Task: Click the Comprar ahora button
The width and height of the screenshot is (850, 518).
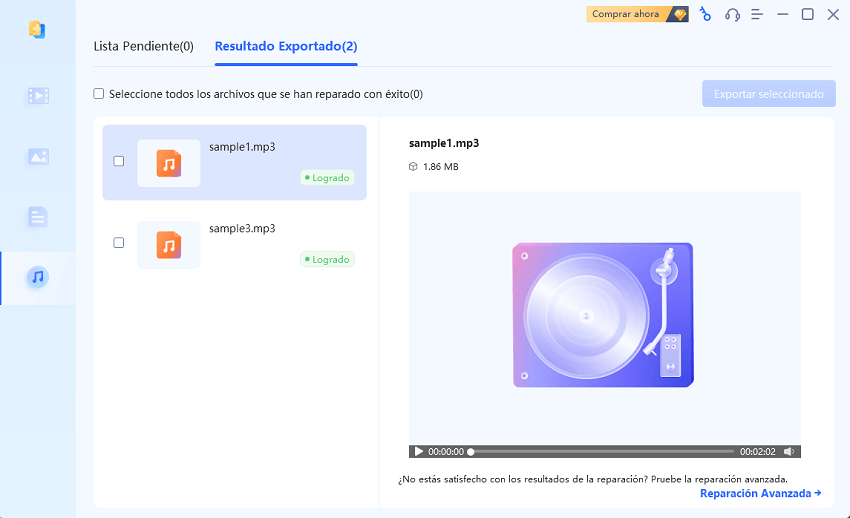Action: point(638,14)
